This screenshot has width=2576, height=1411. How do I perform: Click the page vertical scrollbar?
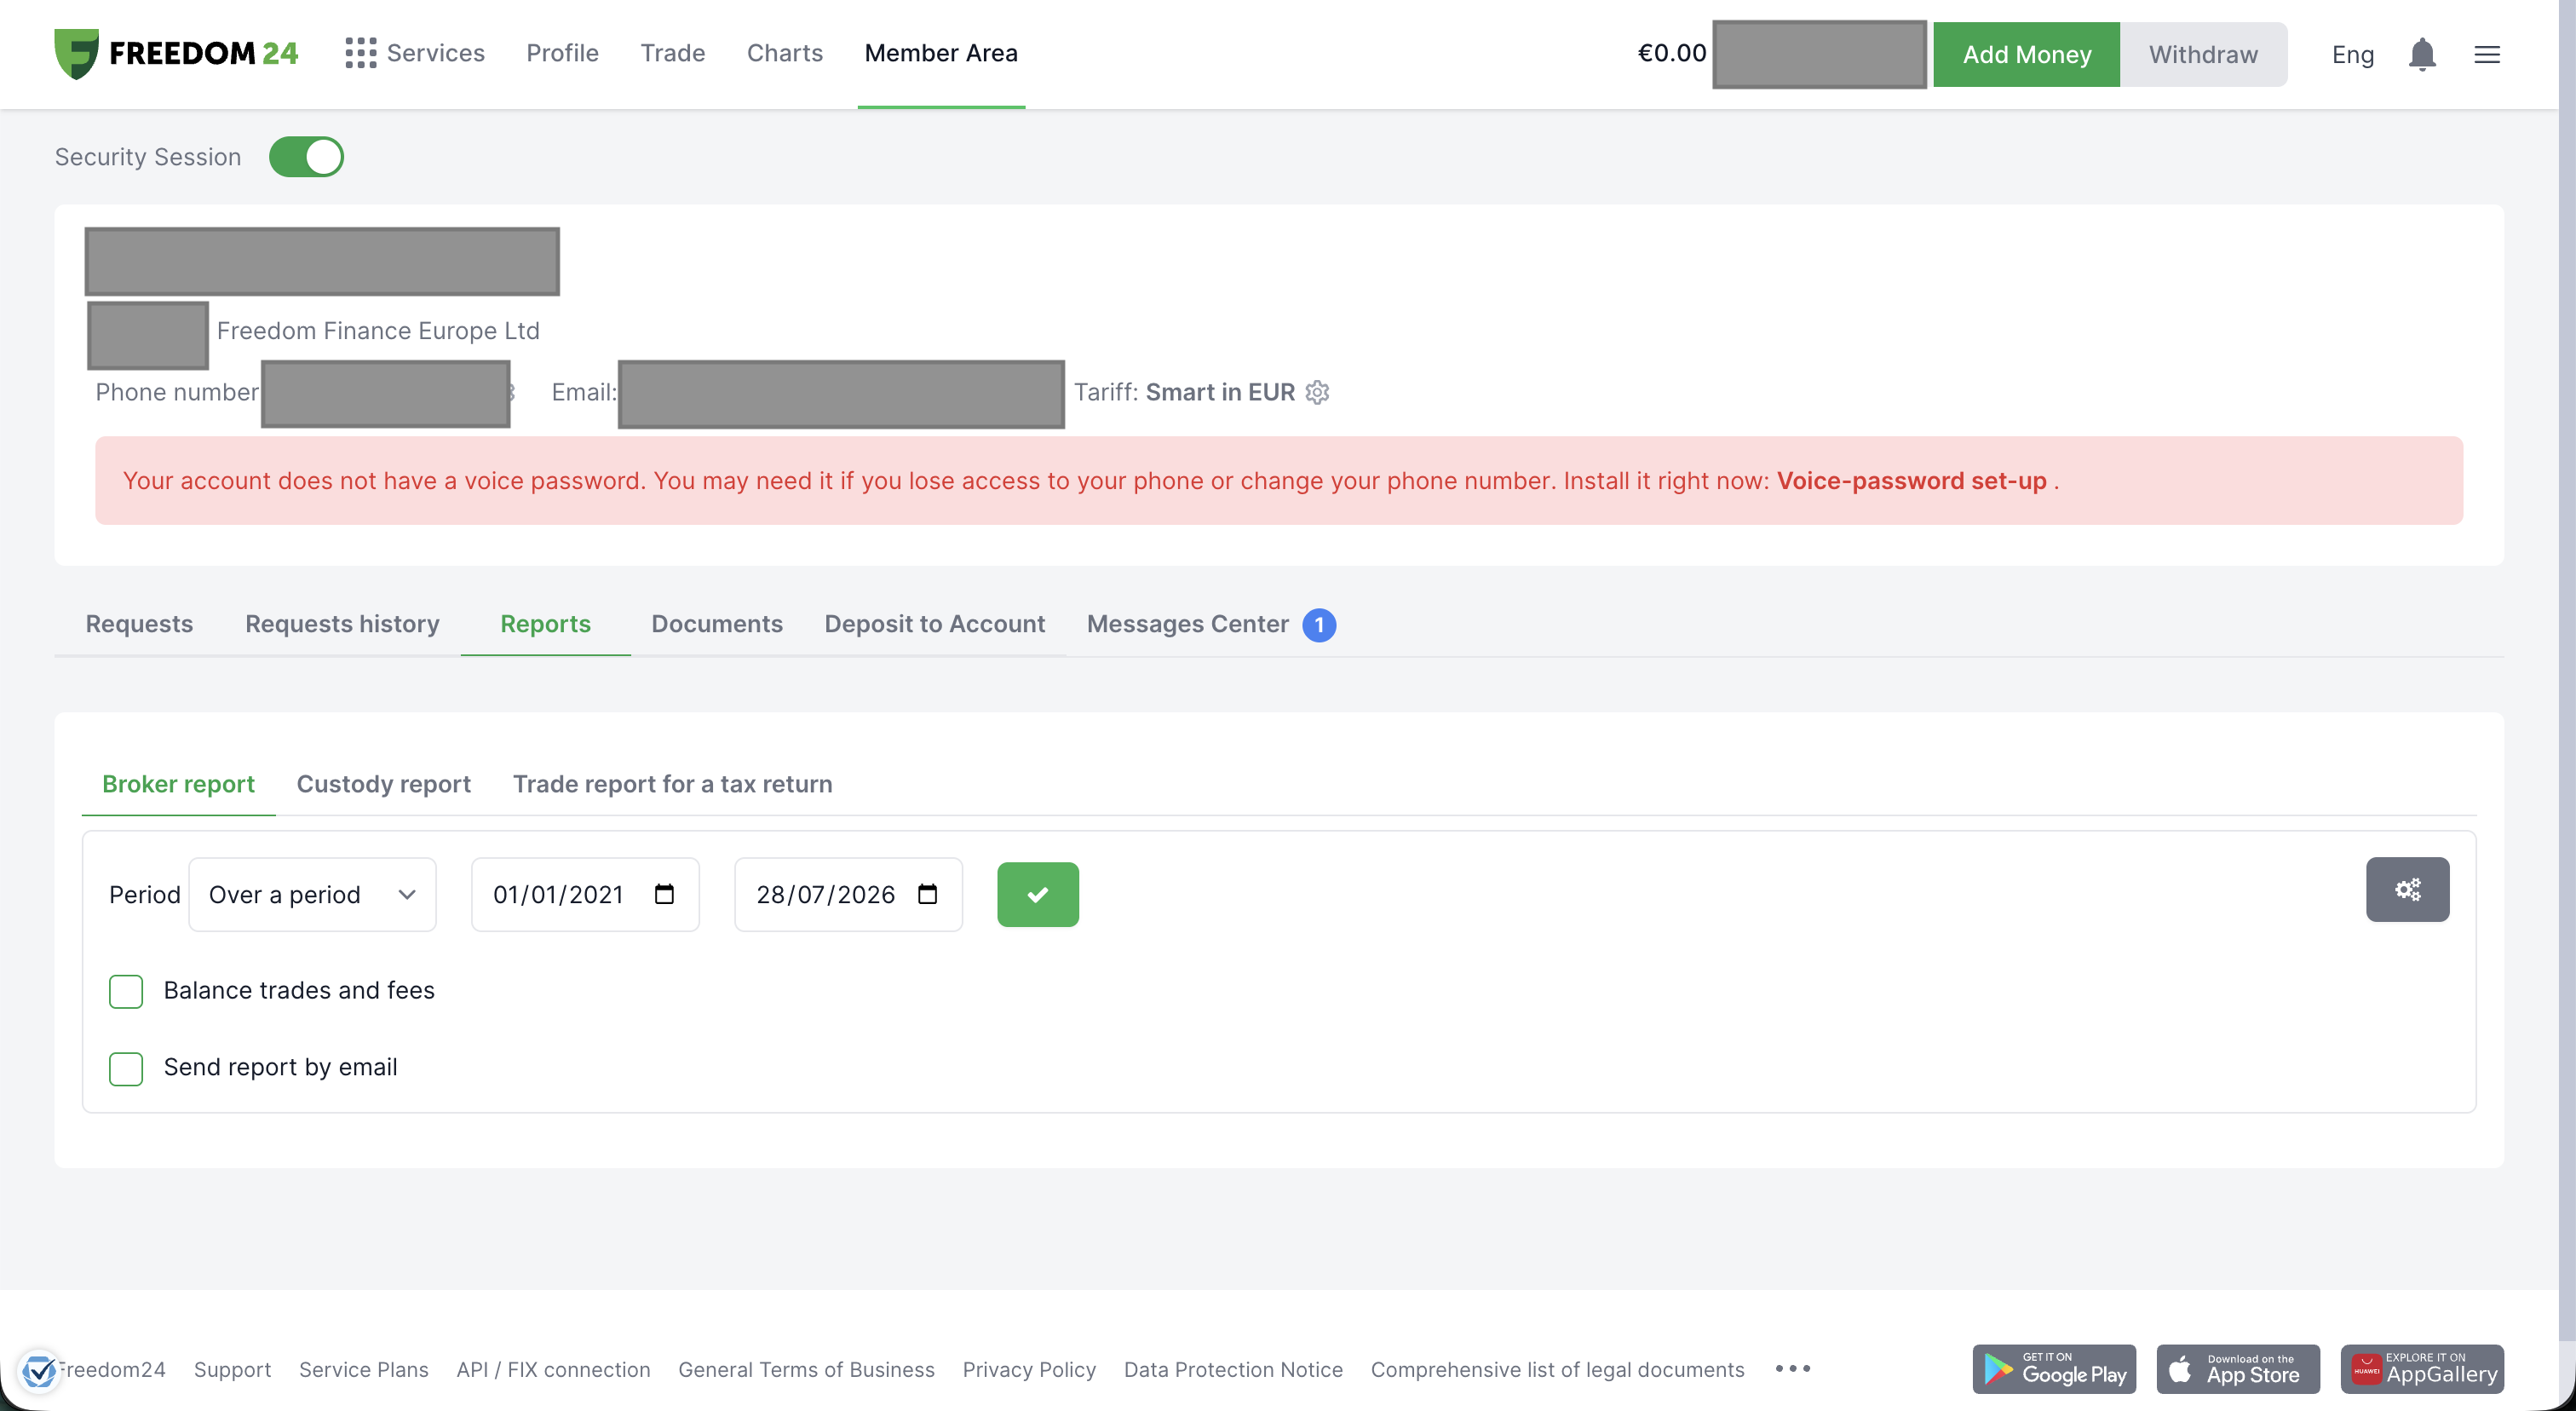pos(2567,670)
